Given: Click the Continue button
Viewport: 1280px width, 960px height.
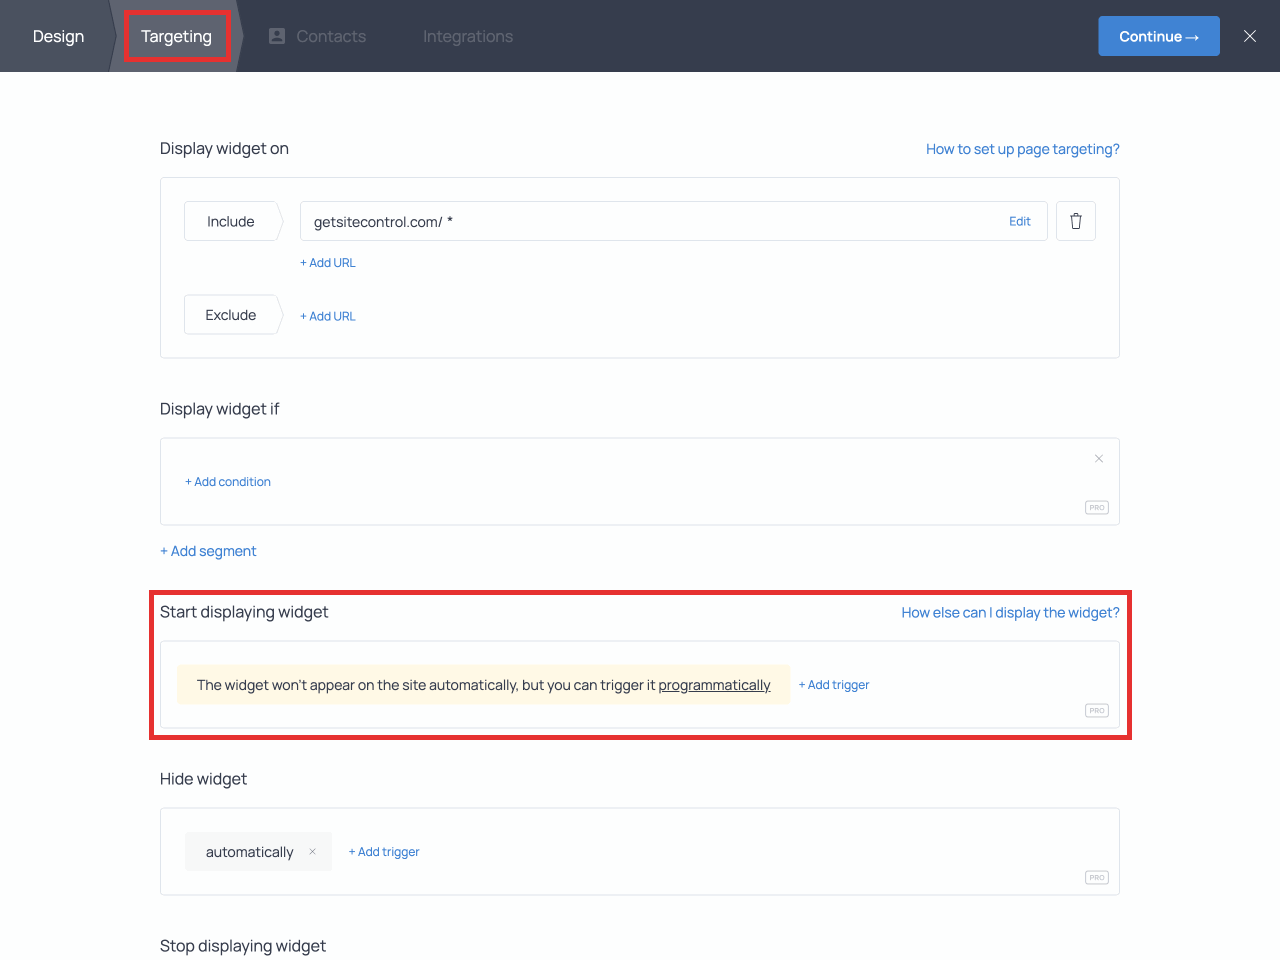Looking at the screenshot, I should pyautogui.click(x=1159, y=35).
